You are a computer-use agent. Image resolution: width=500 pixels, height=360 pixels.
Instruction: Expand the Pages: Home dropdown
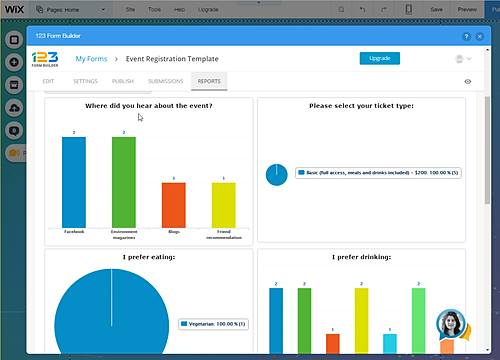coord(71,10)
